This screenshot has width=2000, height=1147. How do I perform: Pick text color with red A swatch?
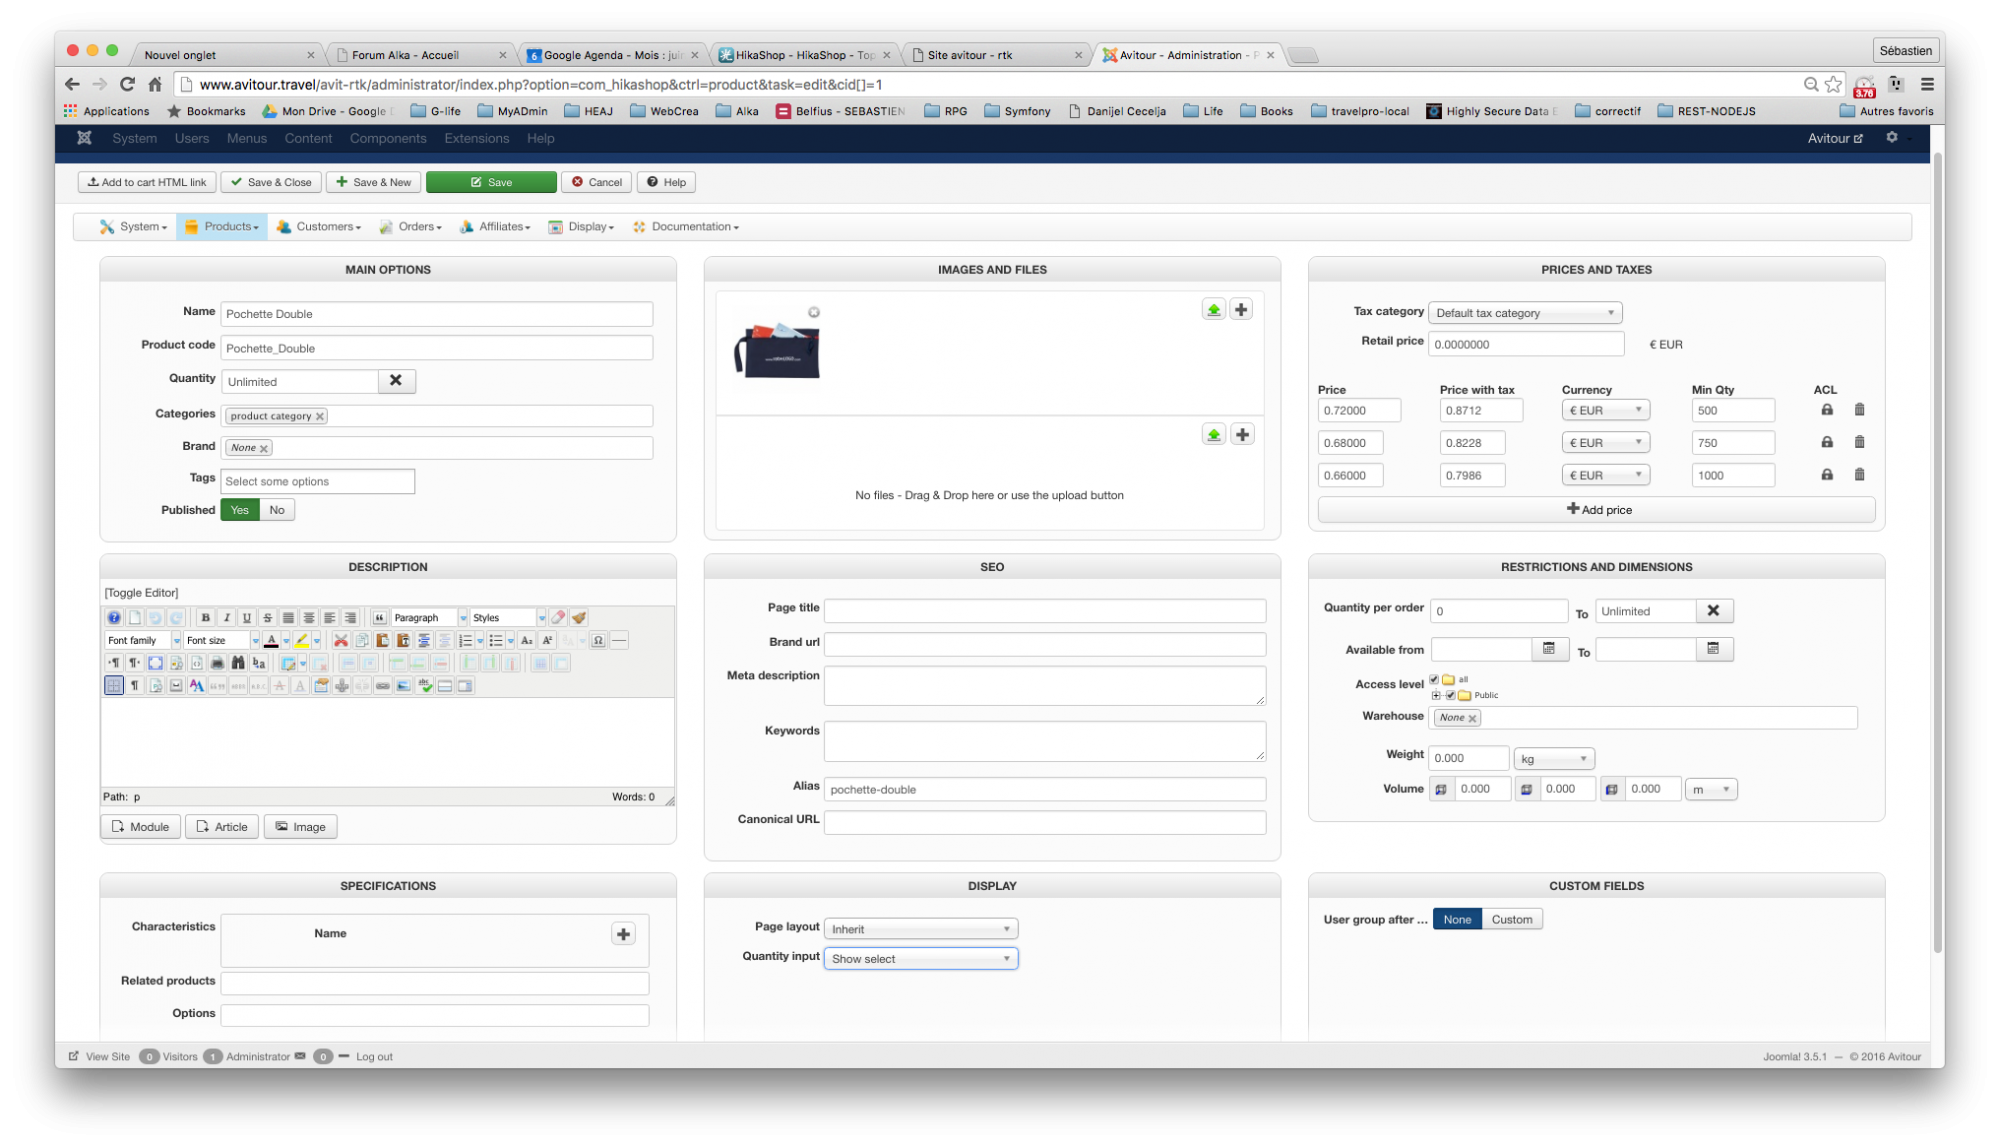pyautogui.click(x=271, y=641)
